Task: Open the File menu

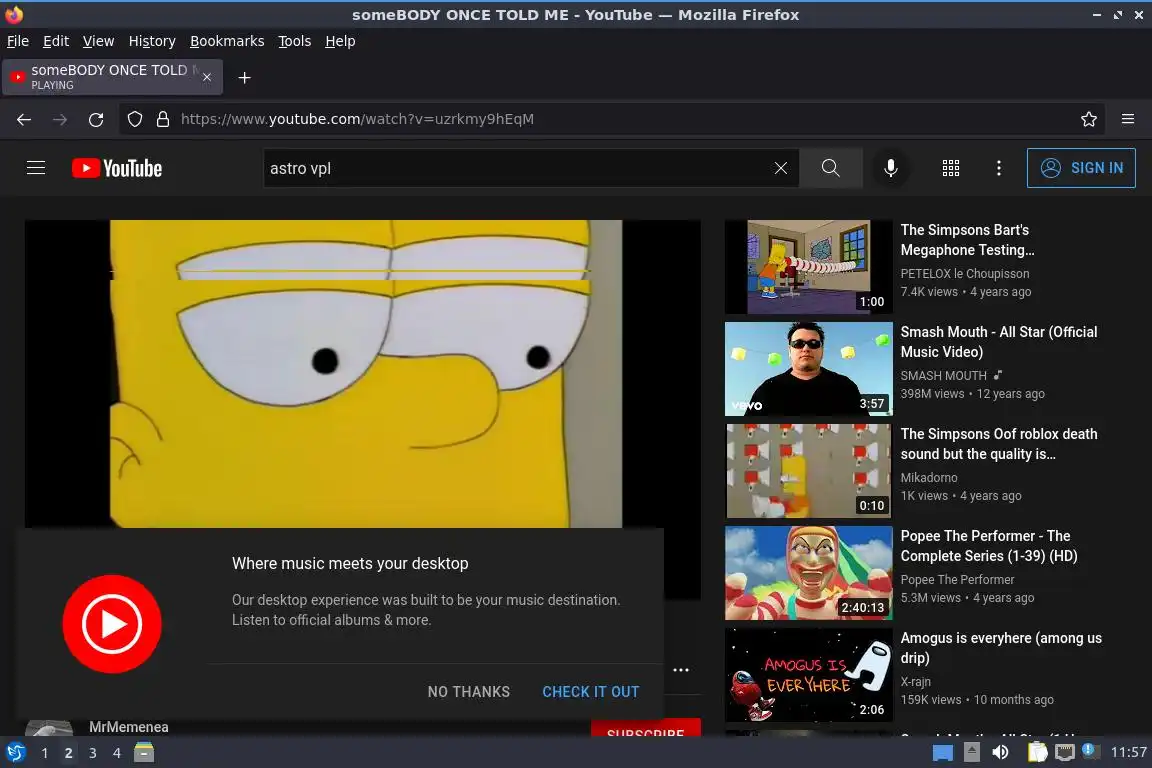Action: [x=18, y=41]
